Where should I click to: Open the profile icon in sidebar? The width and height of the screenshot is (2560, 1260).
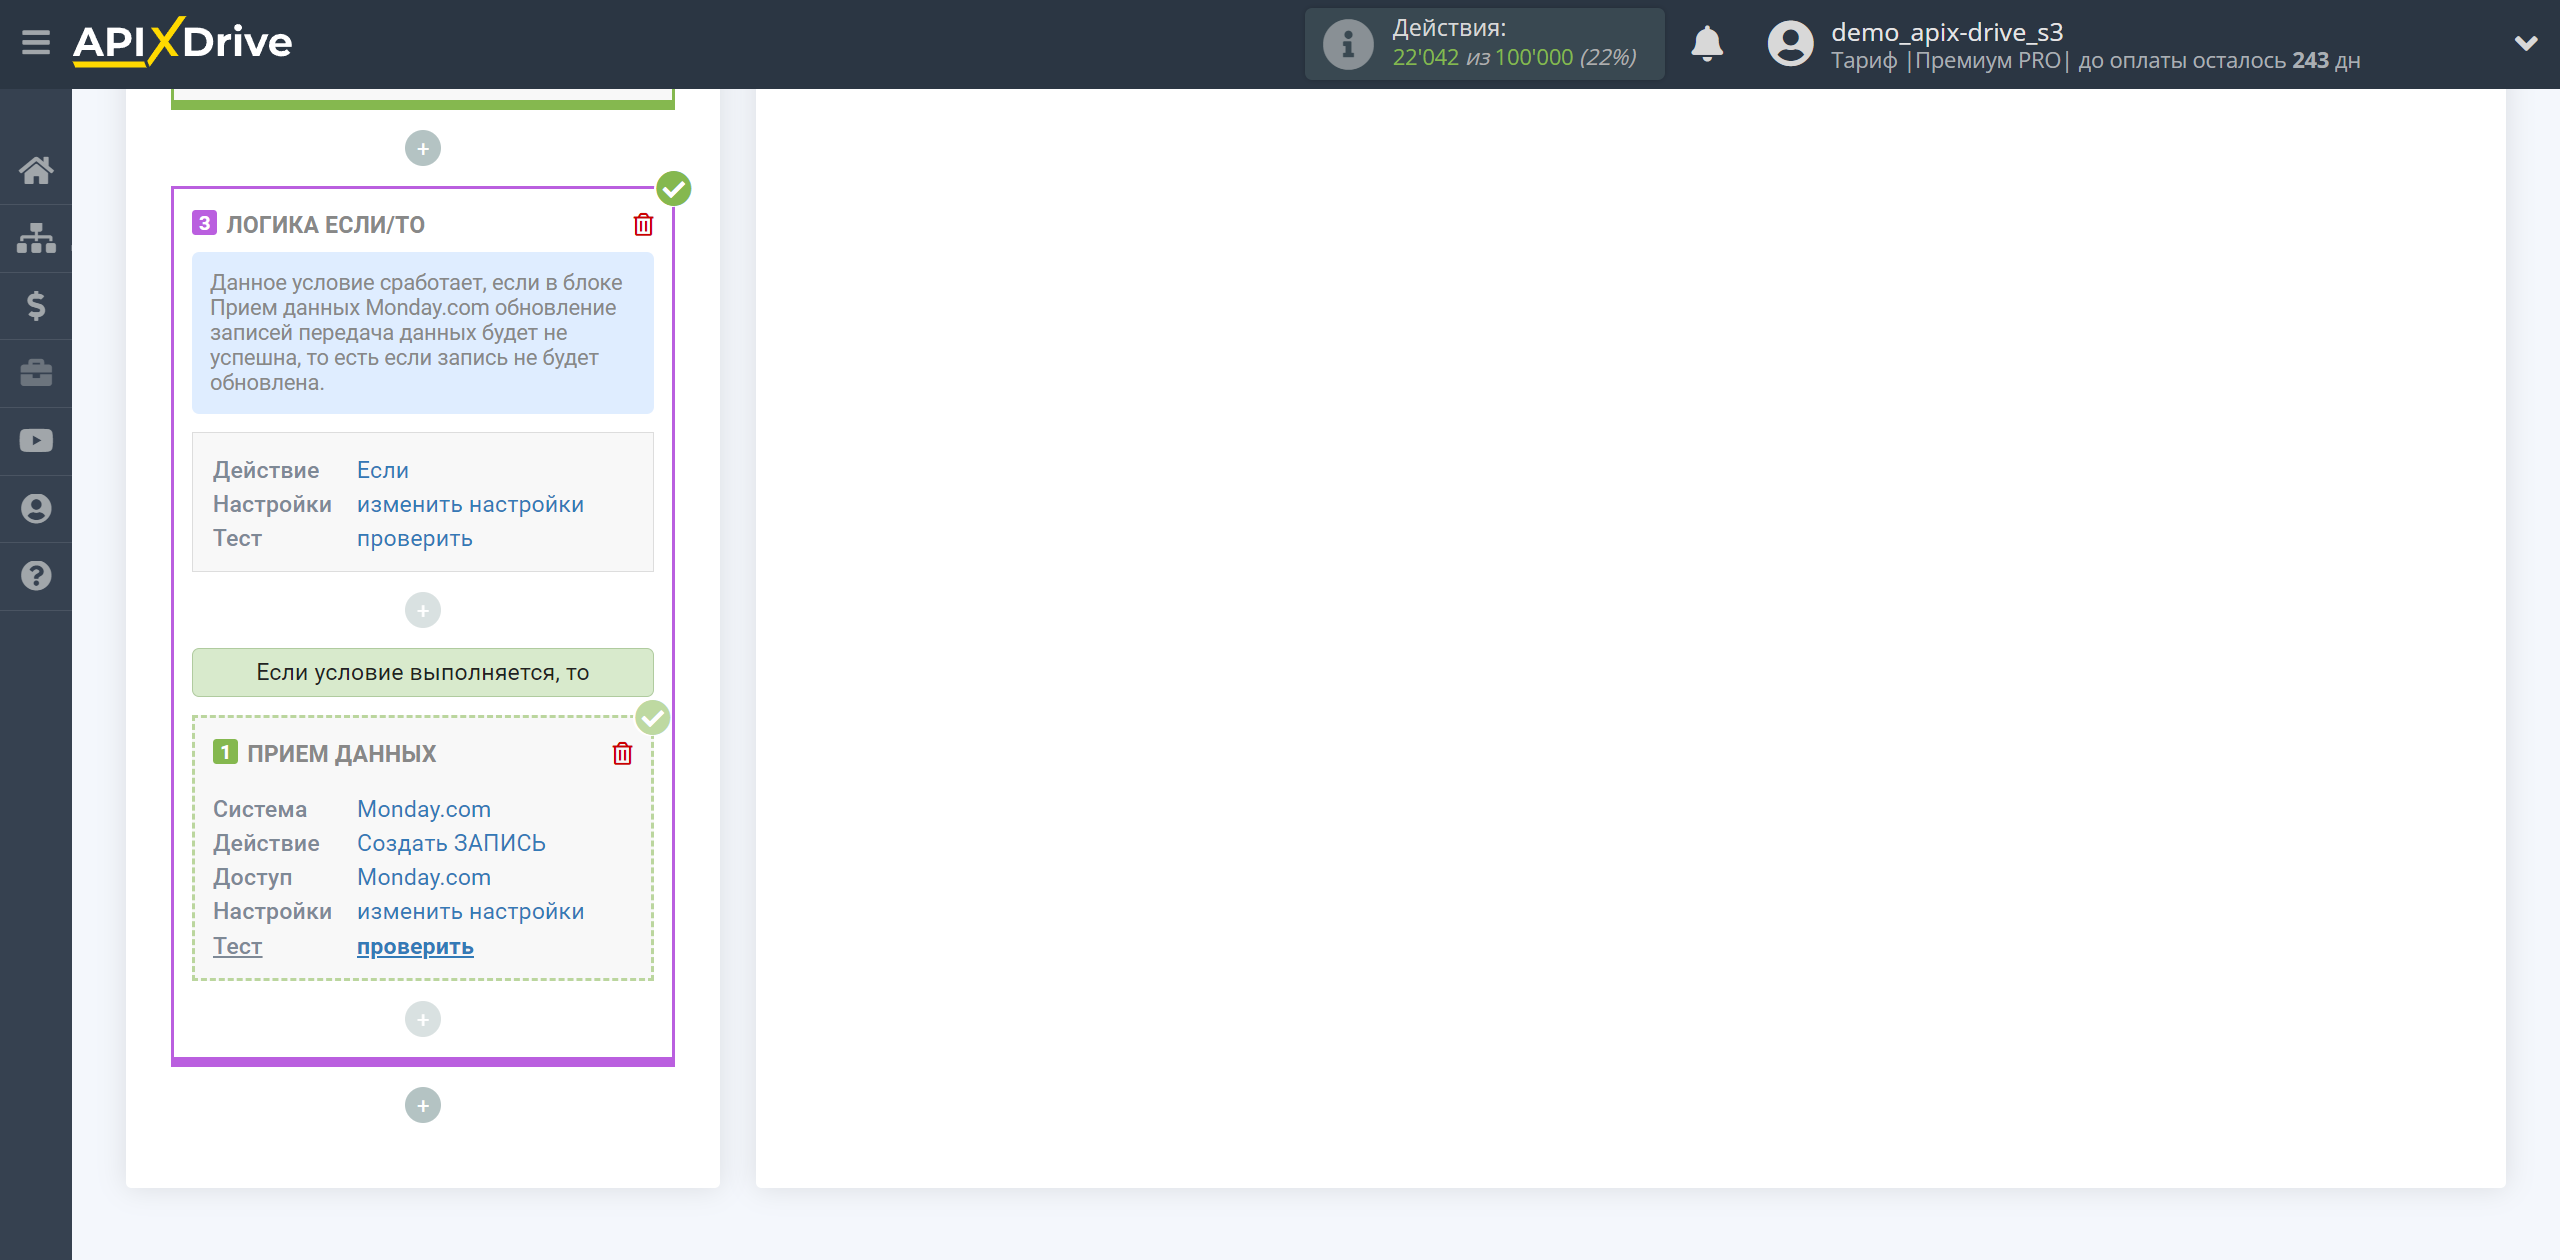click(36, 509)
